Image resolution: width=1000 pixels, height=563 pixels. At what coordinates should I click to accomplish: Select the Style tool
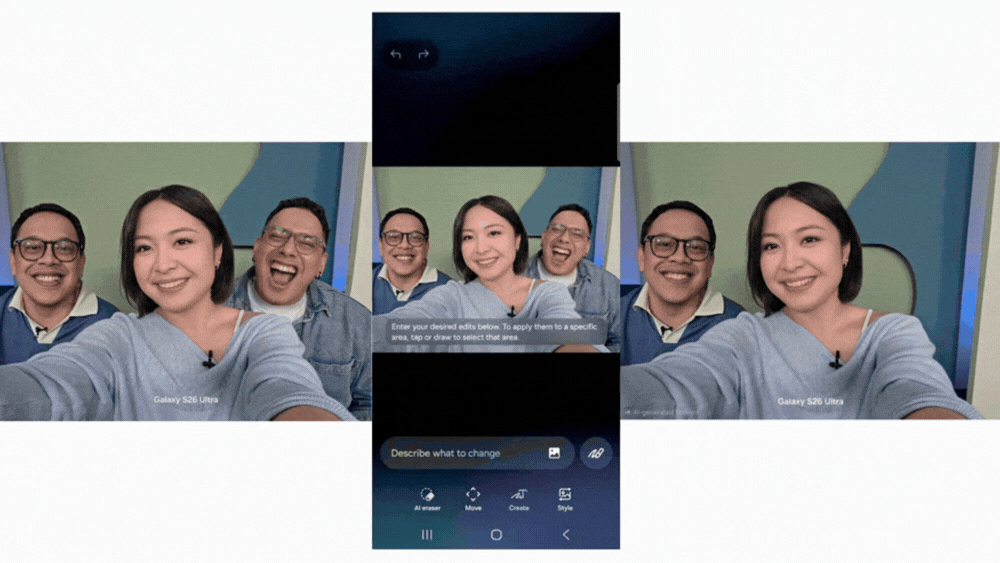(x=565, y=499)
